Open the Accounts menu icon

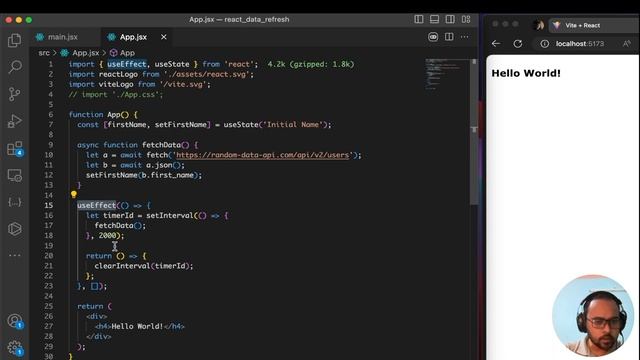pyautogui.click(x=15, y=321)
